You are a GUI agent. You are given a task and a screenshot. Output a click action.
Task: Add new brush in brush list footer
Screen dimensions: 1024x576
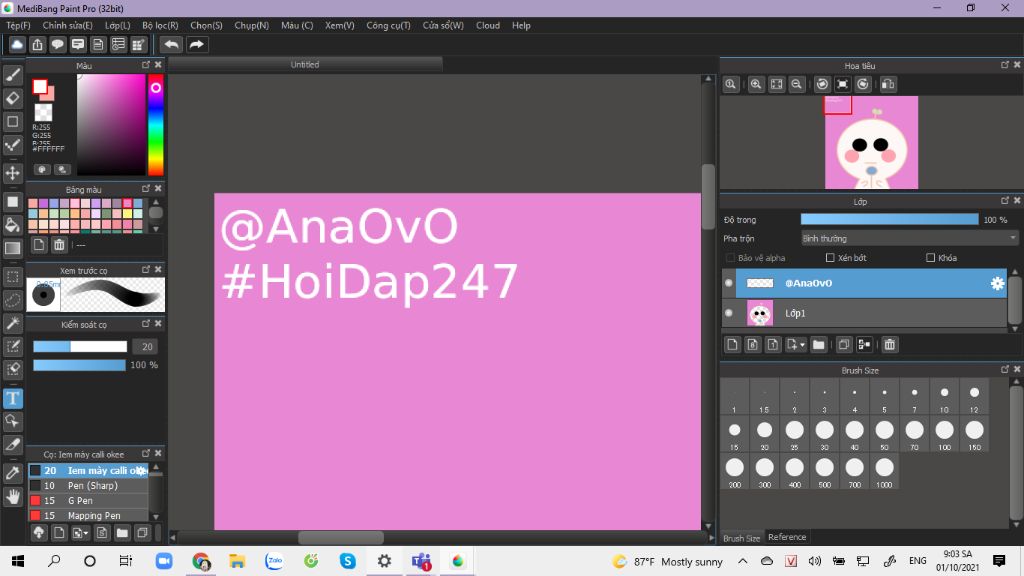59,533
